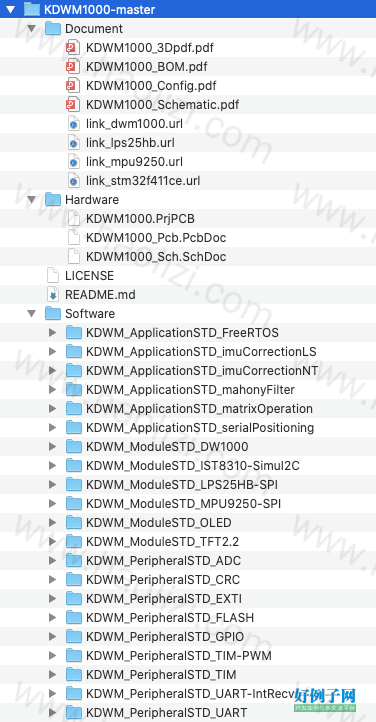Expand KDWM_ModuleSTD_DW1000 disclosure triangle

52,447
